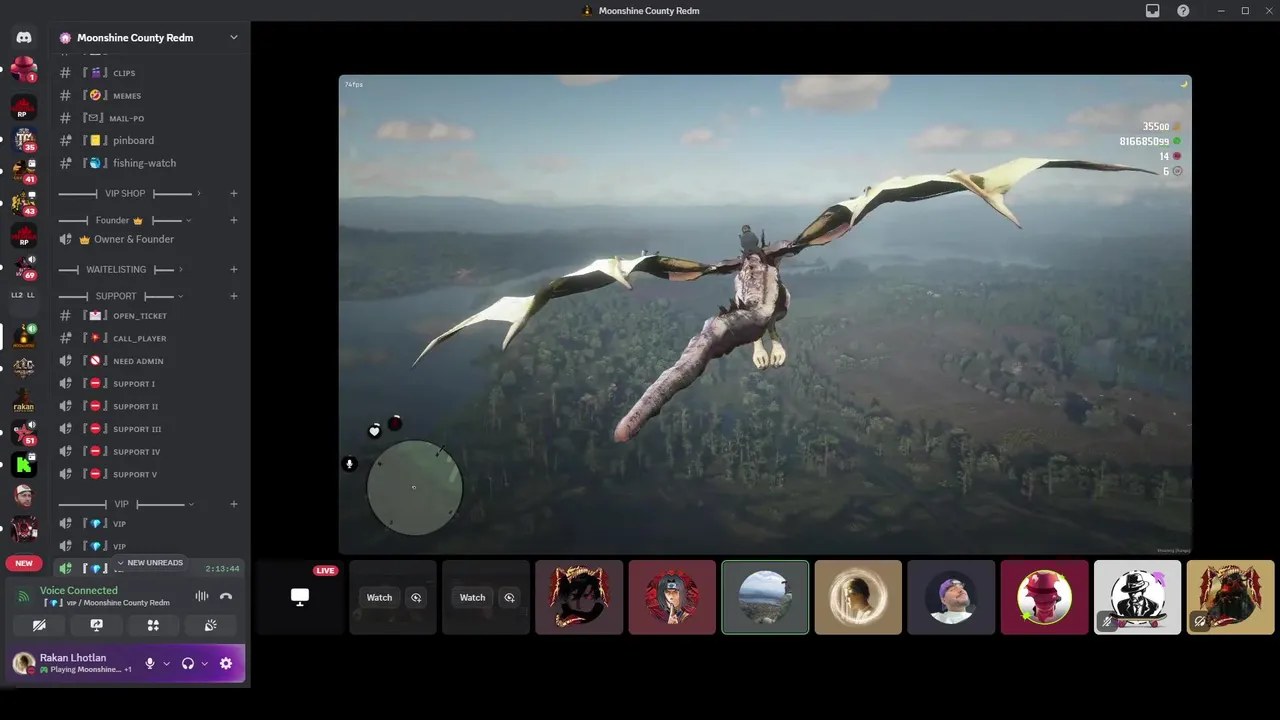Open the inbox icon in title bar
This screenshot has width=1280, height=720.
point(1153,11)
